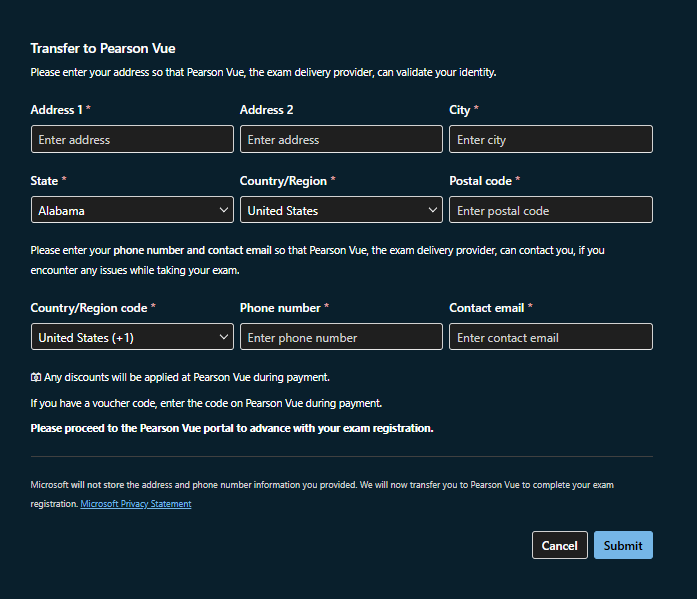Viewport: 697px width, 599px height.
Task: Click the voucher code instruction sentence
Action: (206, 403)
